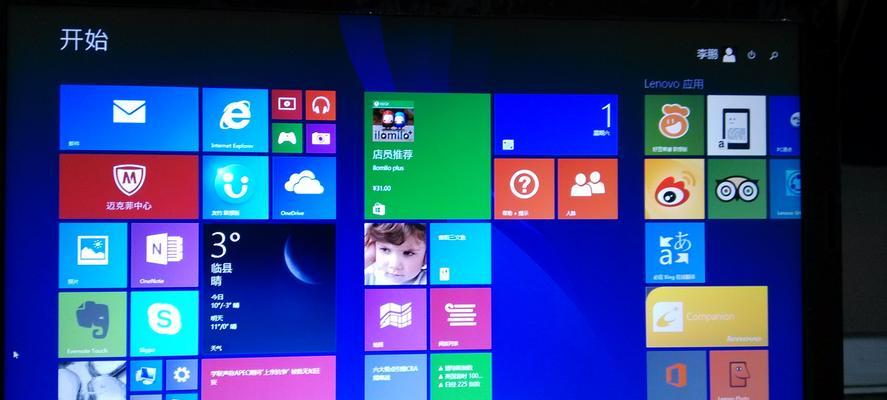The height and width of the screenshot is (400, 887).
Task: Open the smiley-face app tile next to OneDrive
Action: (x=235, y=187)
